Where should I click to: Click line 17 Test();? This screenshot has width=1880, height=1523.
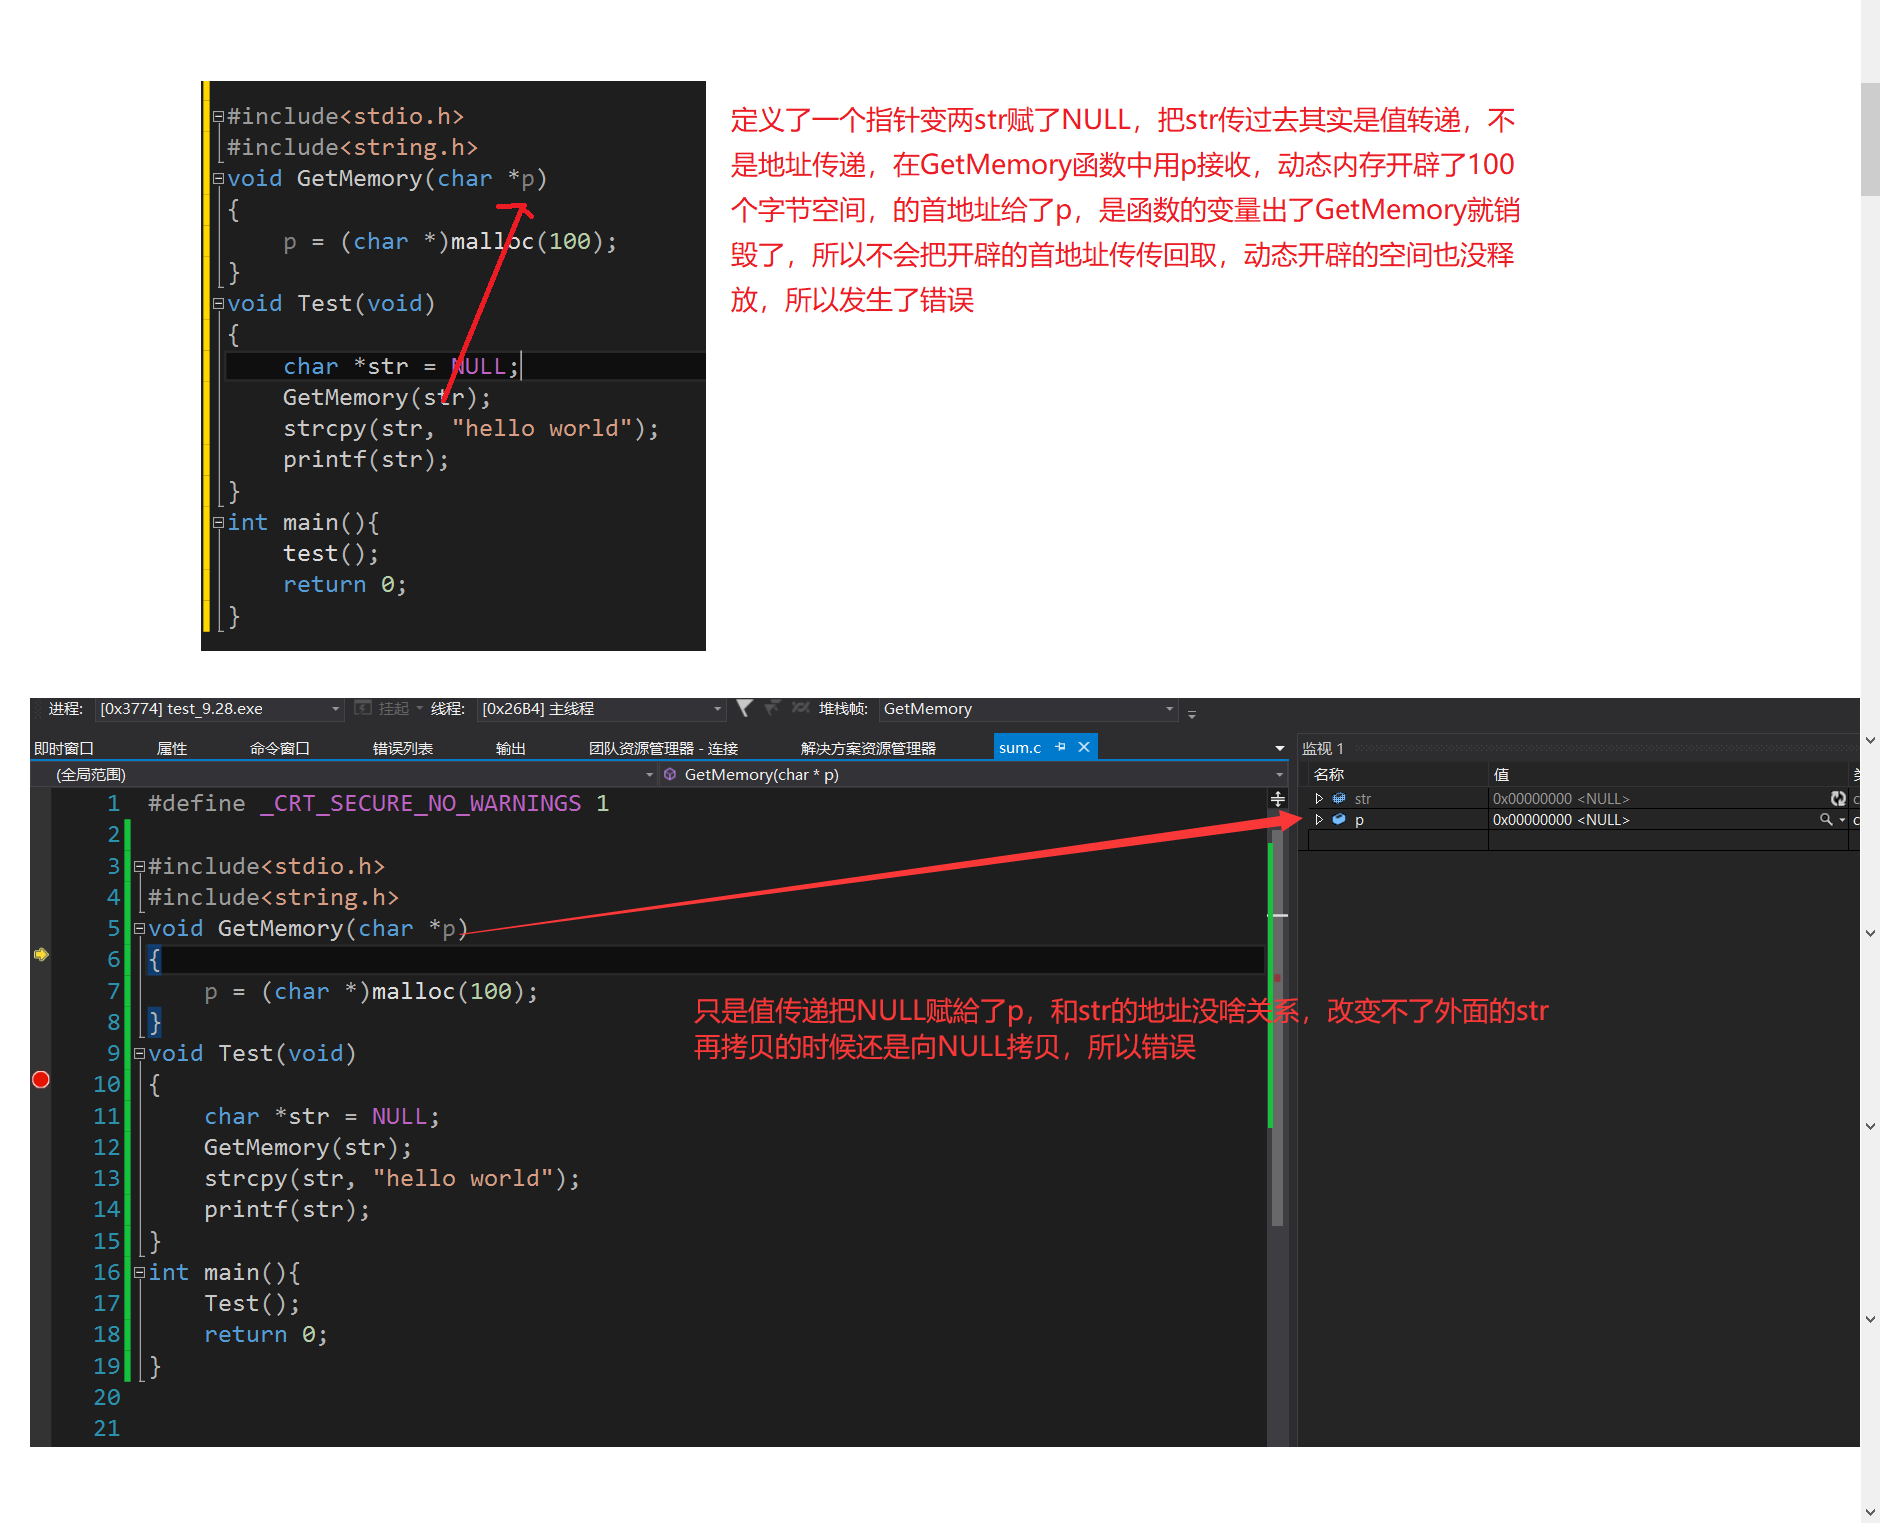[252, 1303]
